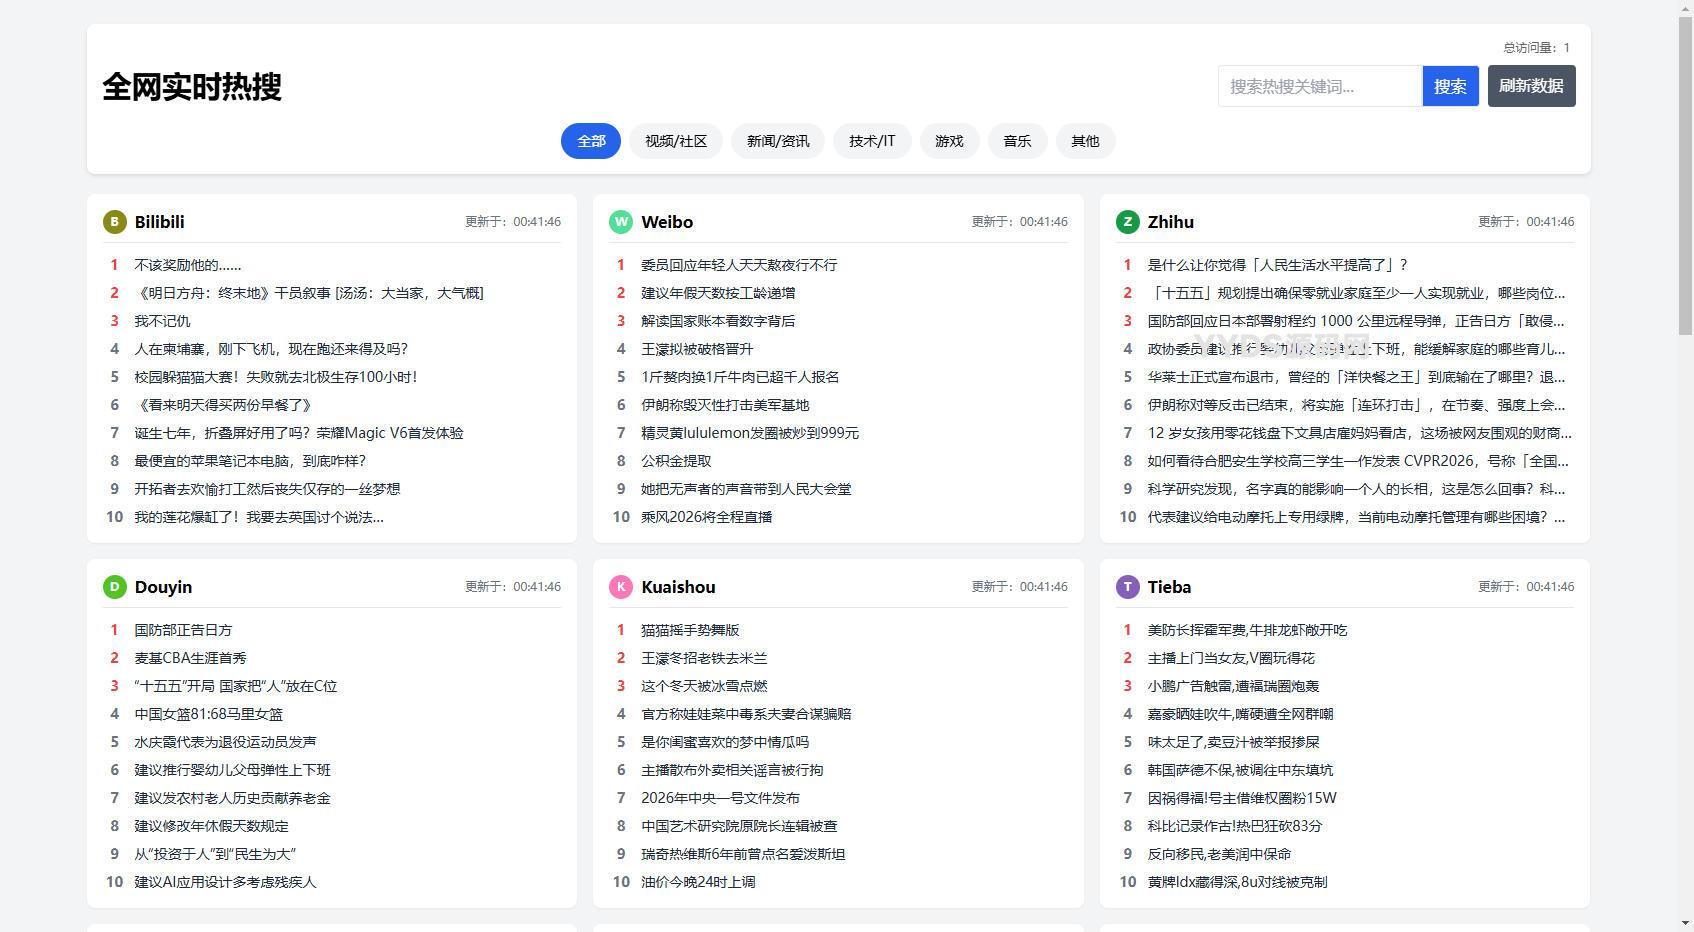
Task: Open the 其他 category tab
Action: pos(1084,141)
